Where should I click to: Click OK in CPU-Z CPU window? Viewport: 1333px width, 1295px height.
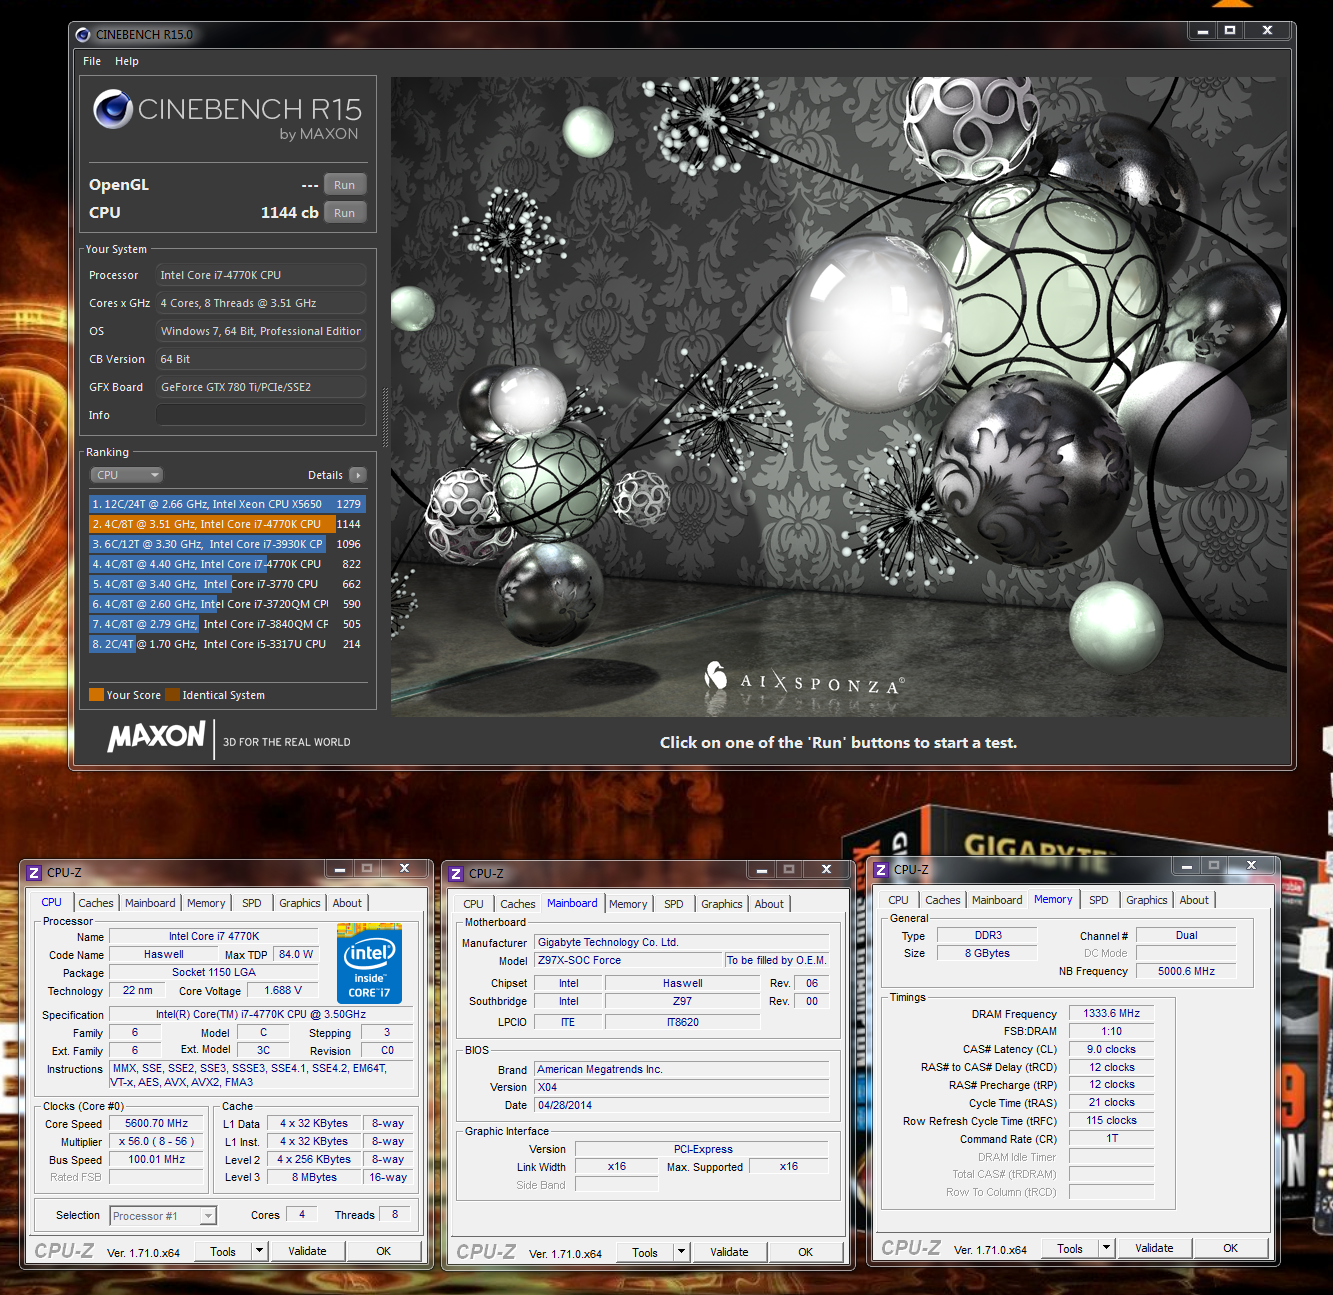point(384,1251)
